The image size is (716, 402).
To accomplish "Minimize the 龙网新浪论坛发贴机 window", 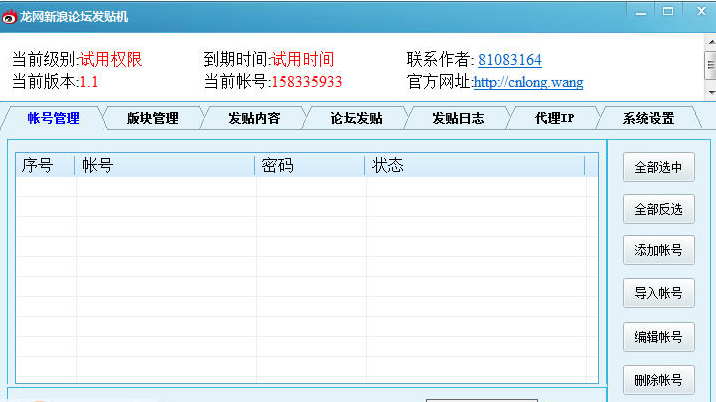I will pos(641,12).
